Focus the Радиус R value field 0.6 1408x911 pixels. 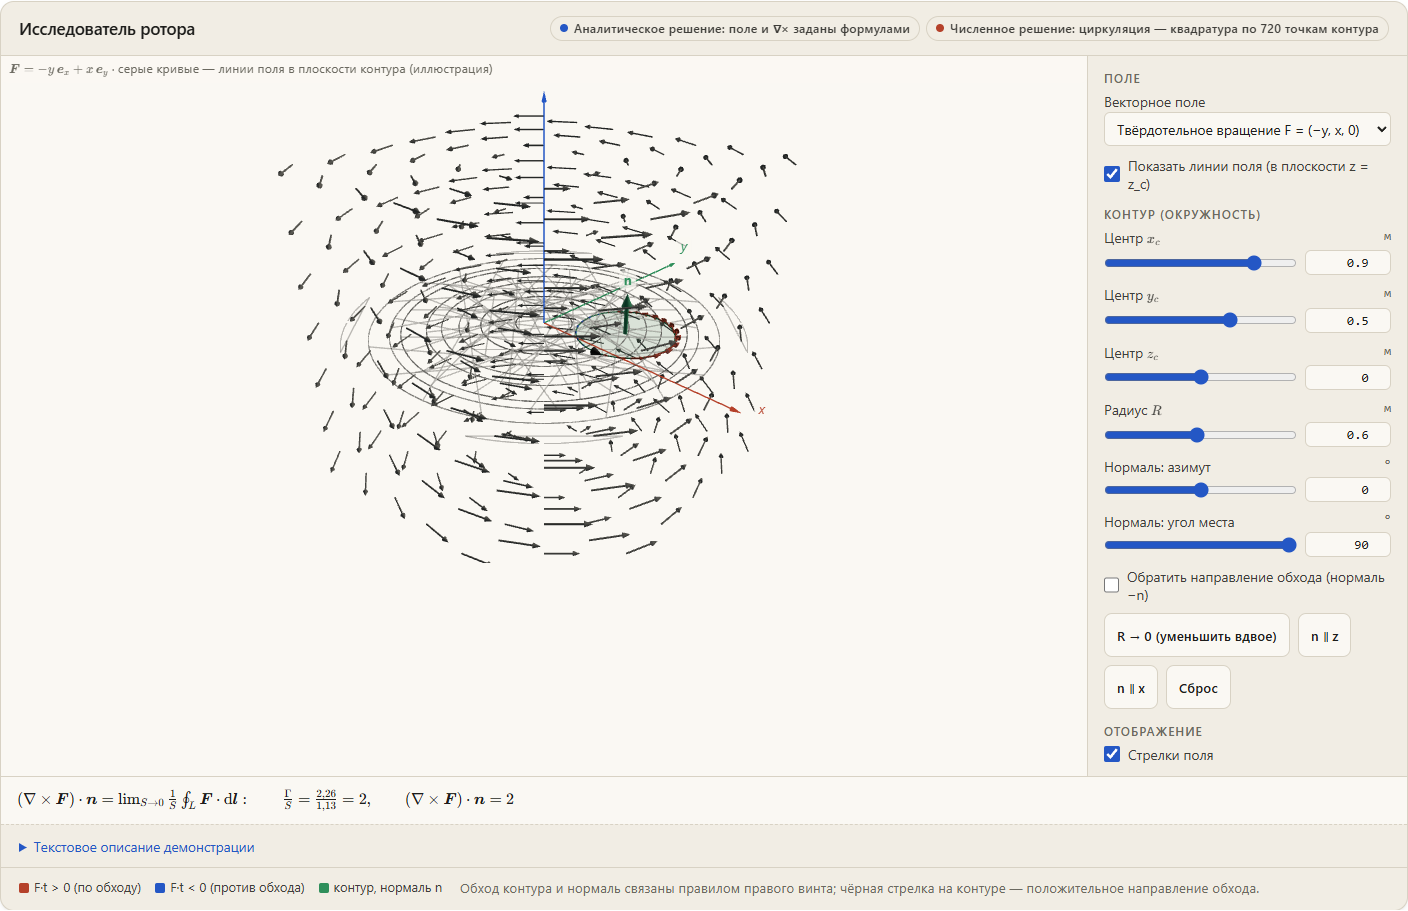(1348, 435)
